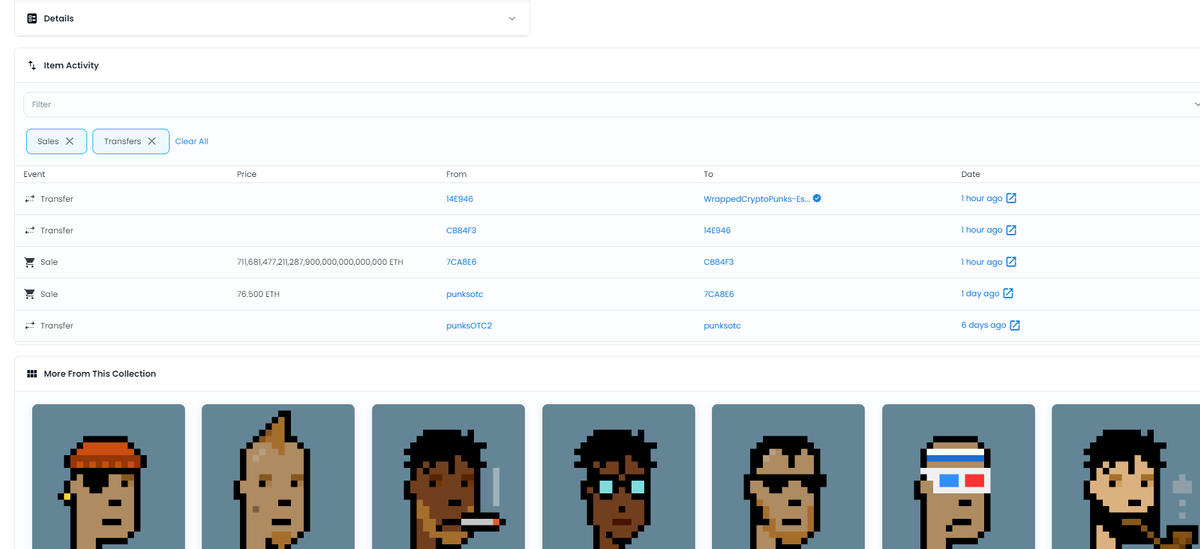Click '1 day ago' date link
The height and width of the screenshot is (549, 1200).
(980, 294)
